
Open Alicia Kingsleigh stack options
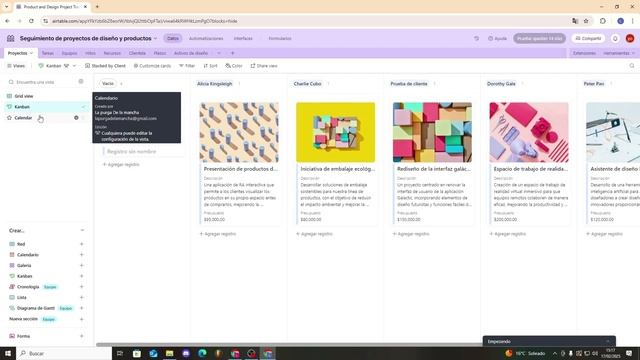[x=239, y=84]
